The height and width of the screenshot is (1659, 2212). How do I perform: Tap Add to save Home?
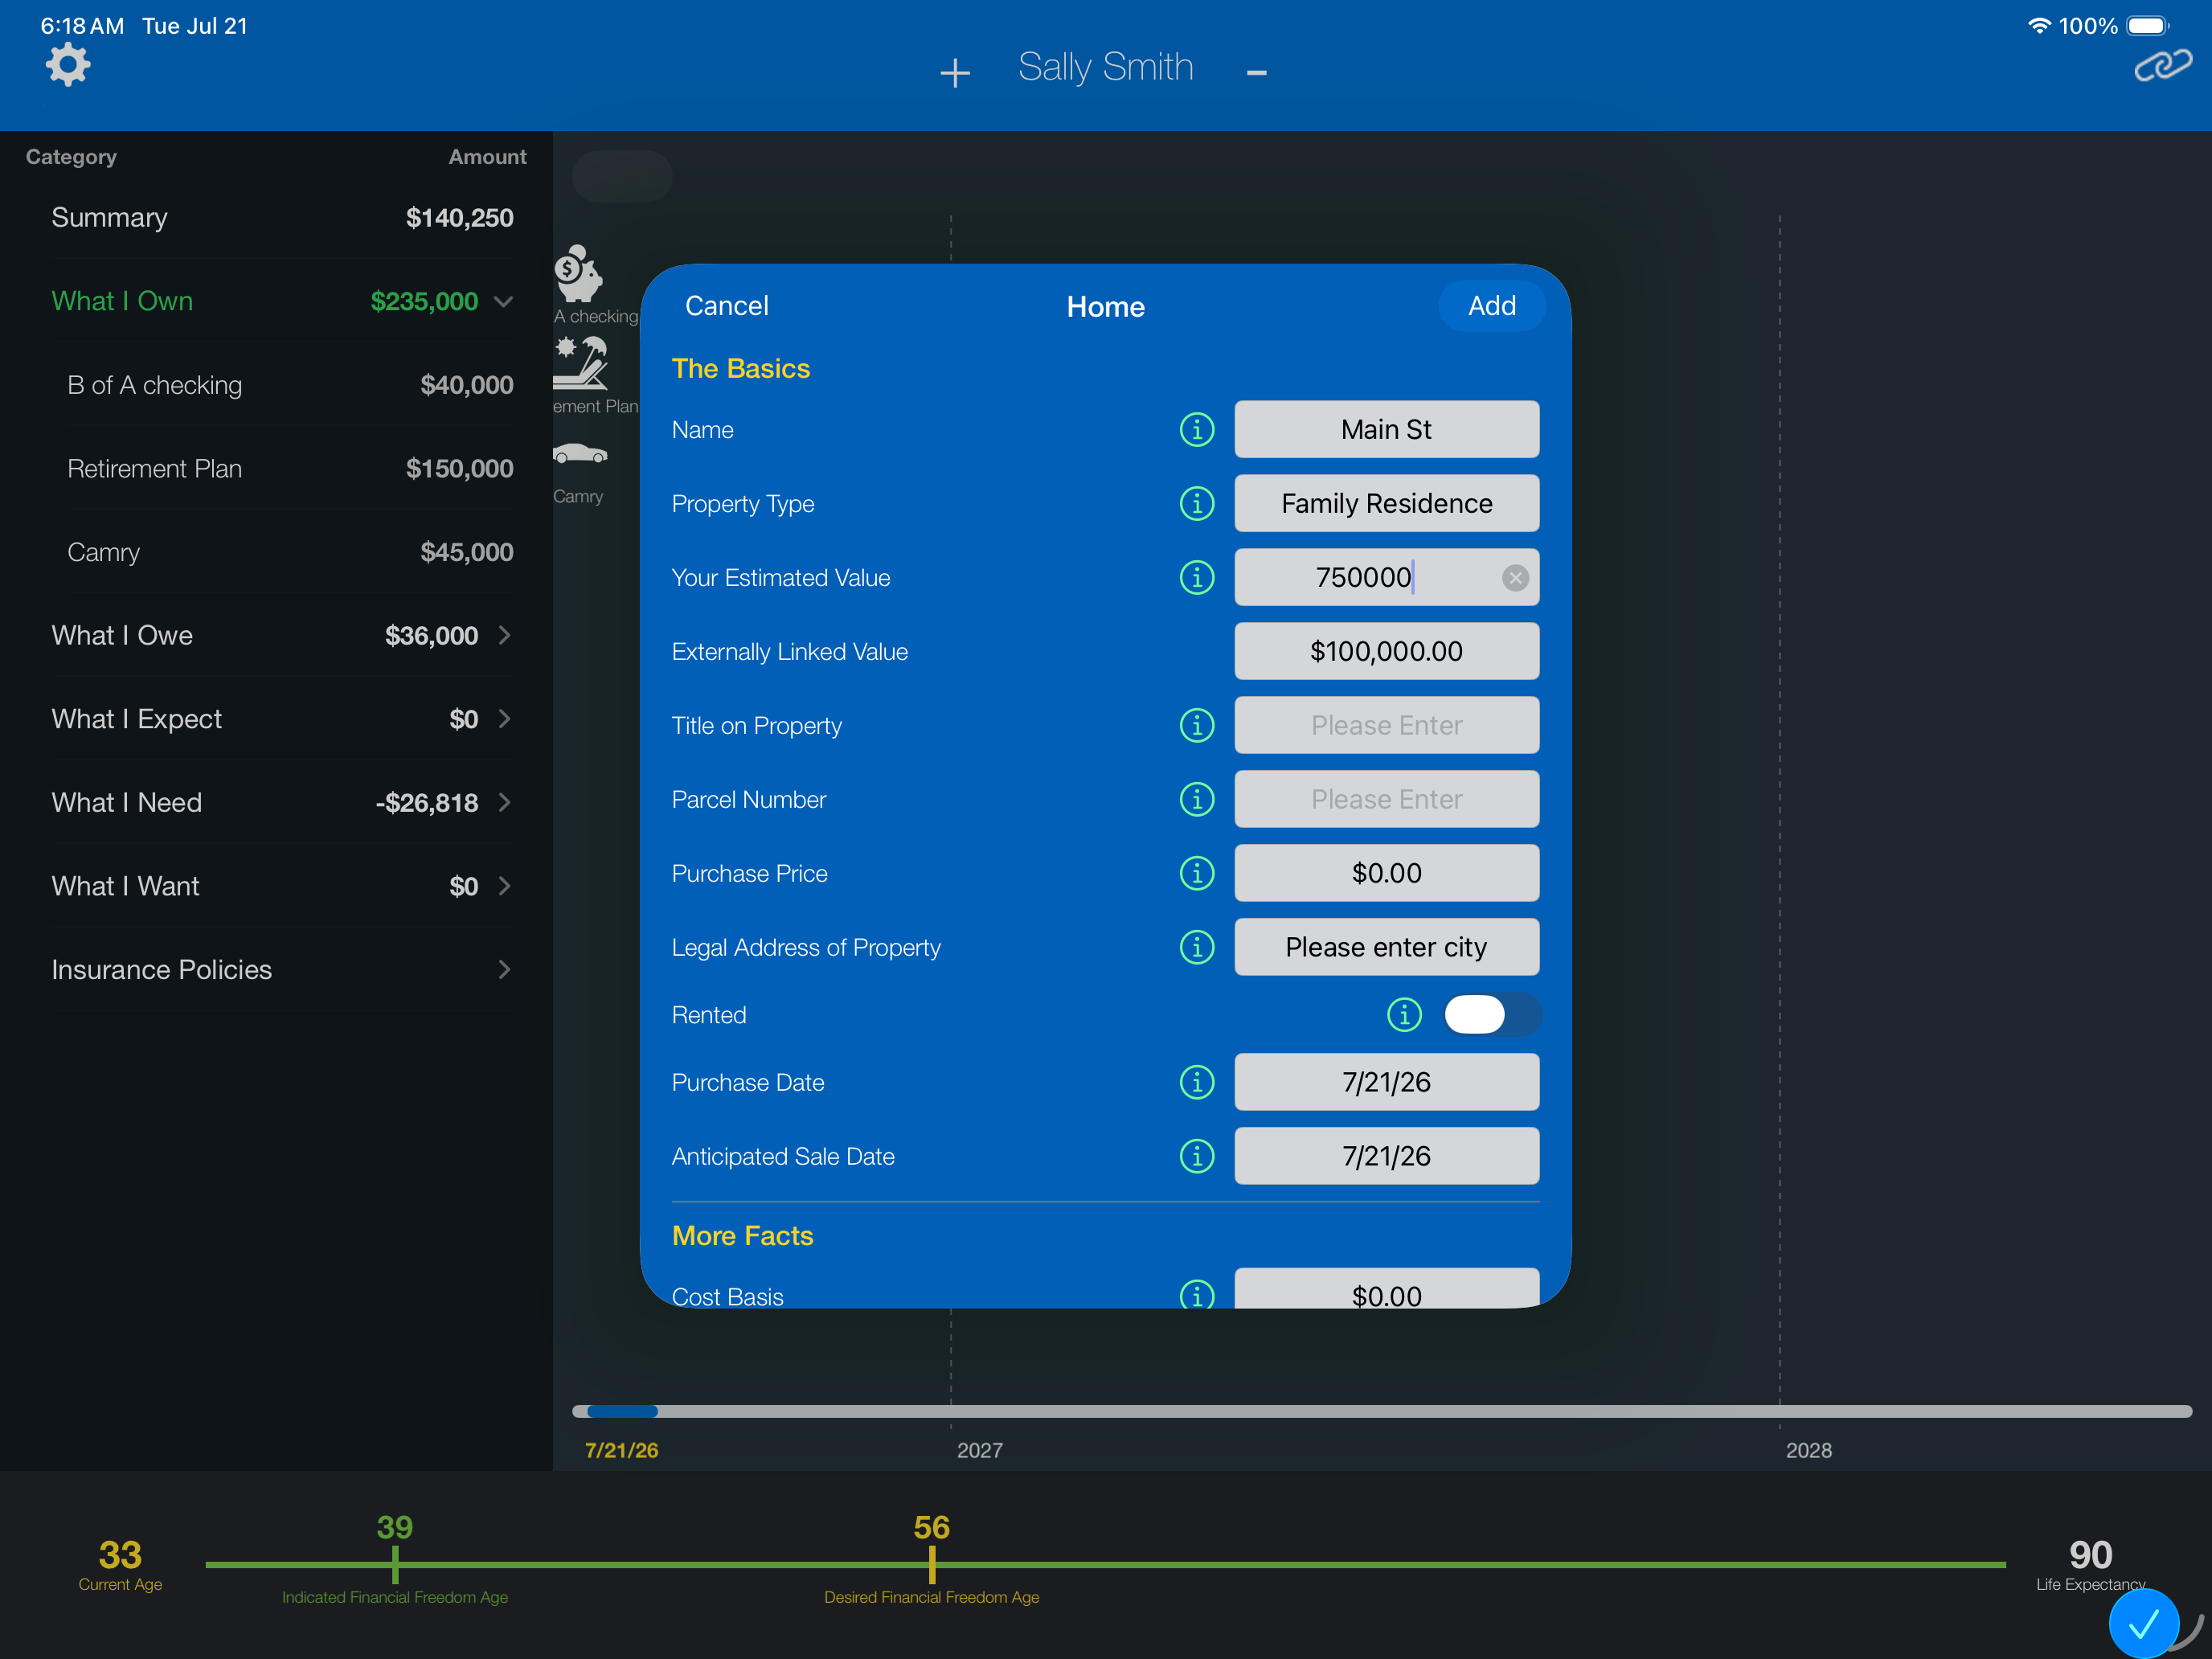pos(1491,306)
